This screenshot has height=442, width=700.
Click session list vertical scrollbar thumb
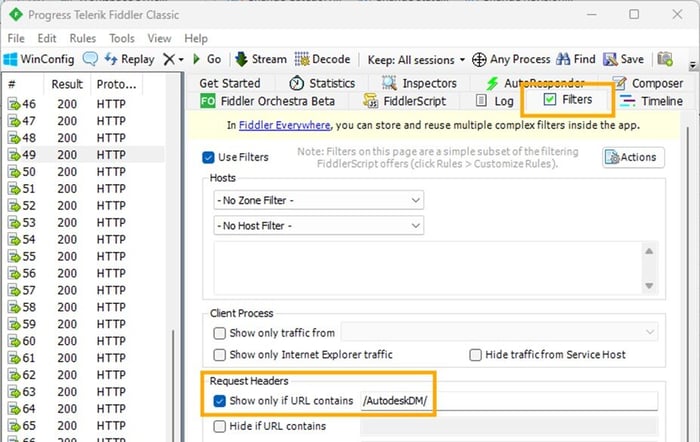pos(173,385)
